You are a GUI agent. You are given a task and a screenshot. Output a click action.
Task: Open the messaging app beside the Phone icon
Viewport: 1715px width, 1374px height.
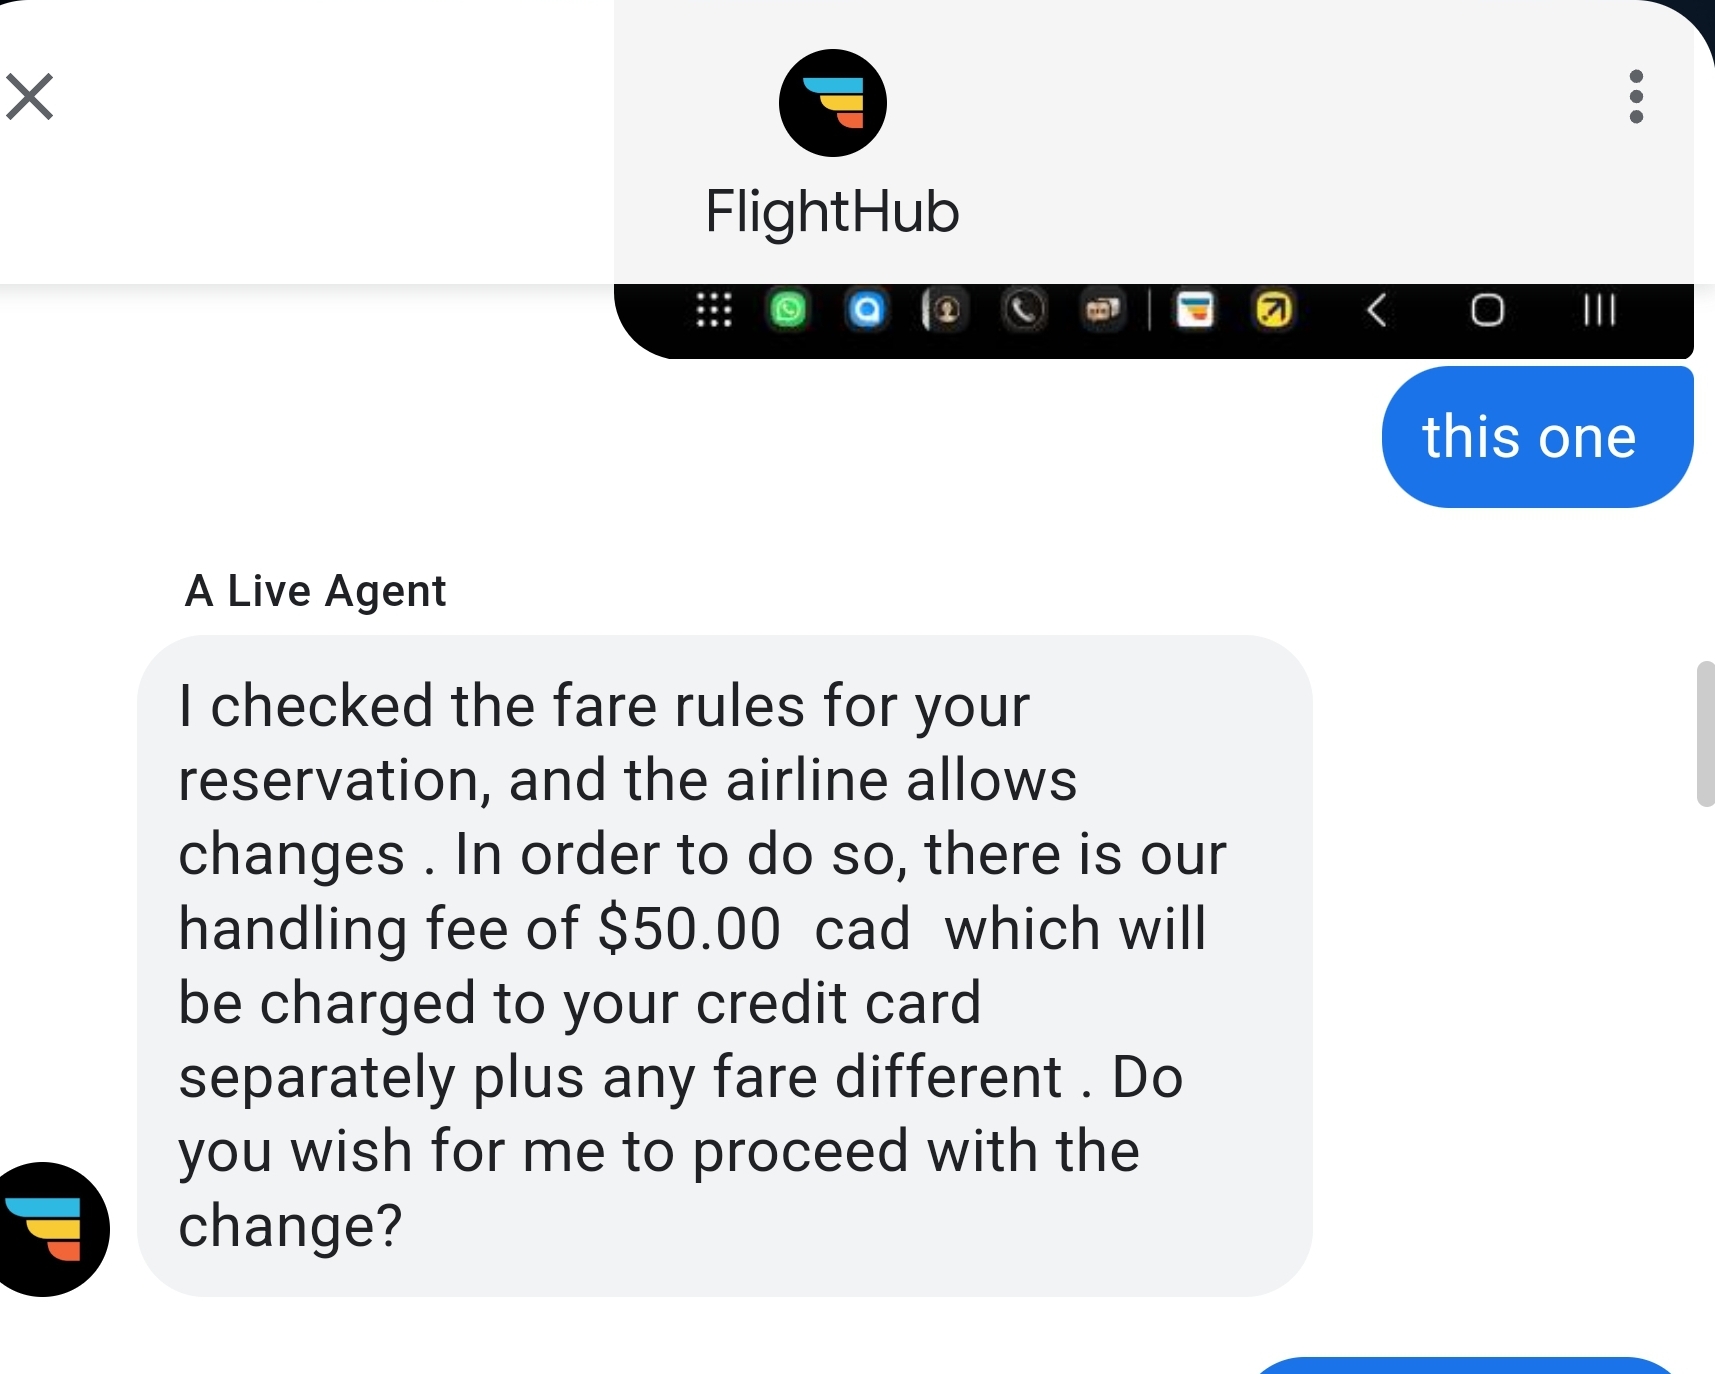[x=1102, y=310]
